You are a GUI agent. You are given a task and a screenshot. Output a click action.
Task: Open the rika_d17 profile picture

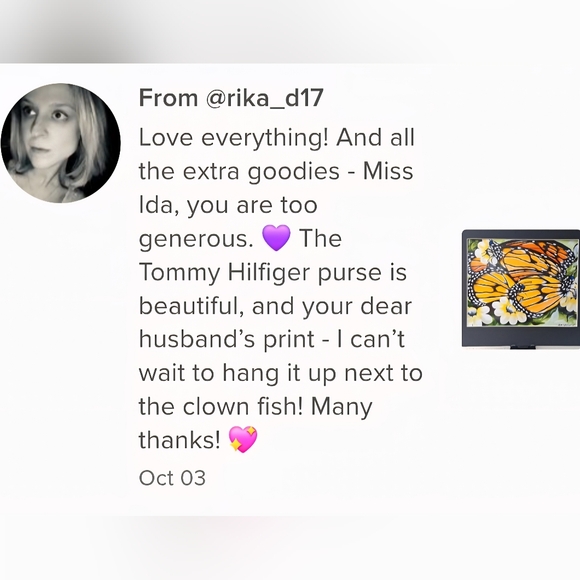[x=61, y=143]
